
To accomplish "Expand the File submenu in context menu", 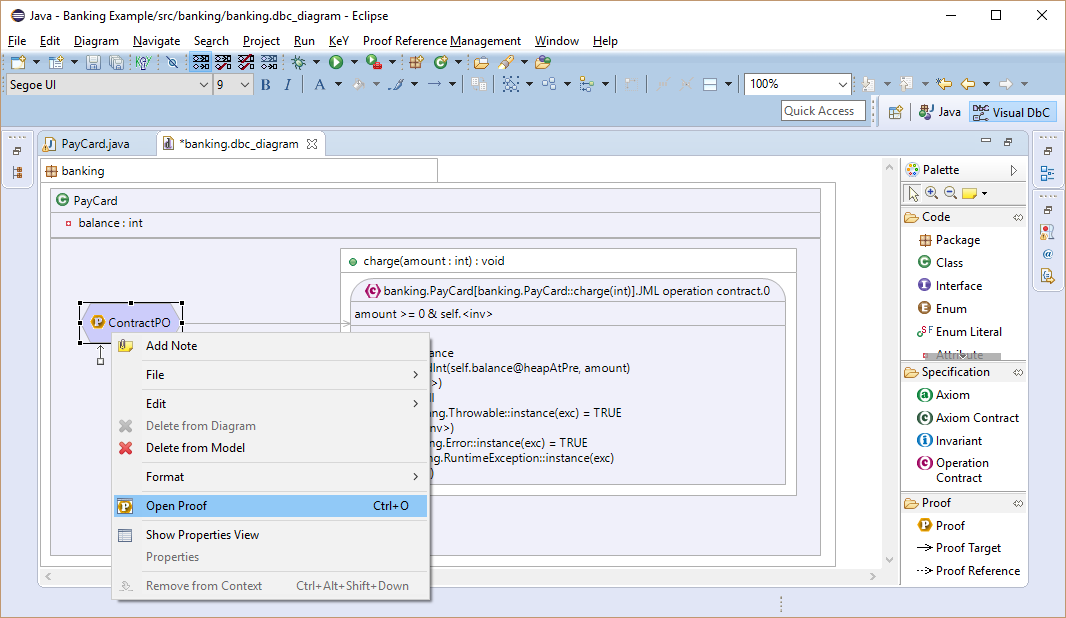I will pyautogui.click(x=271, y=375).
